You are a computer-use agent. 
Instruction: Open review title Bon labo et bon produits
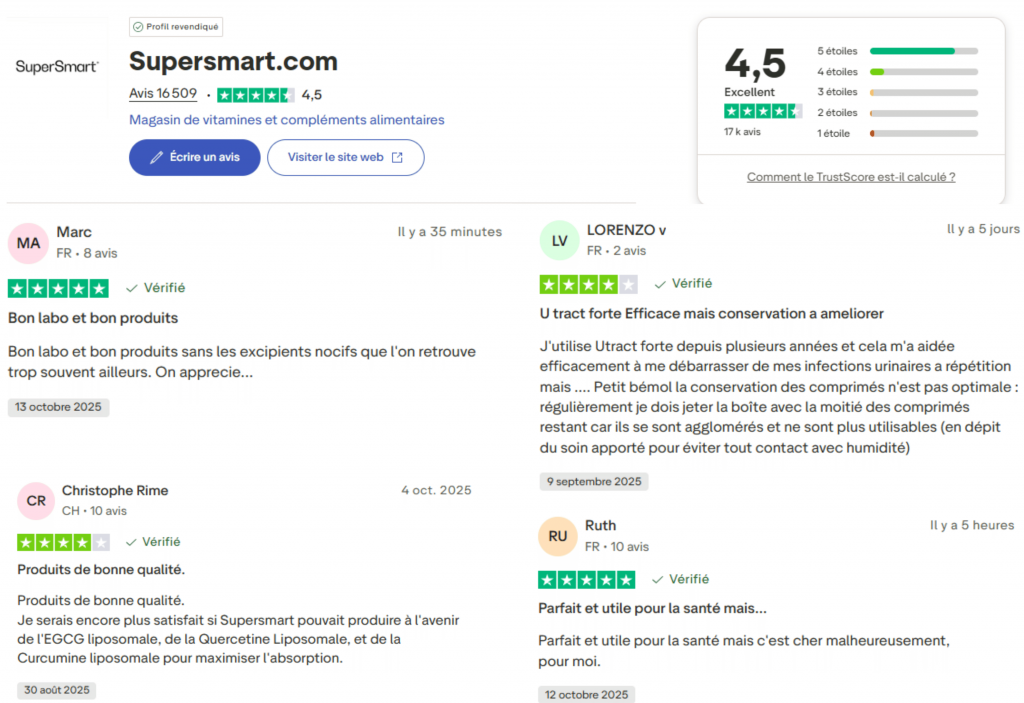93,318
